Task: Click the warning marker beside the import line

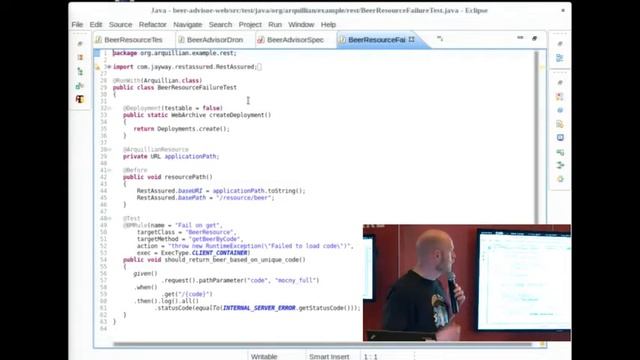Action: tap(98, 67)
